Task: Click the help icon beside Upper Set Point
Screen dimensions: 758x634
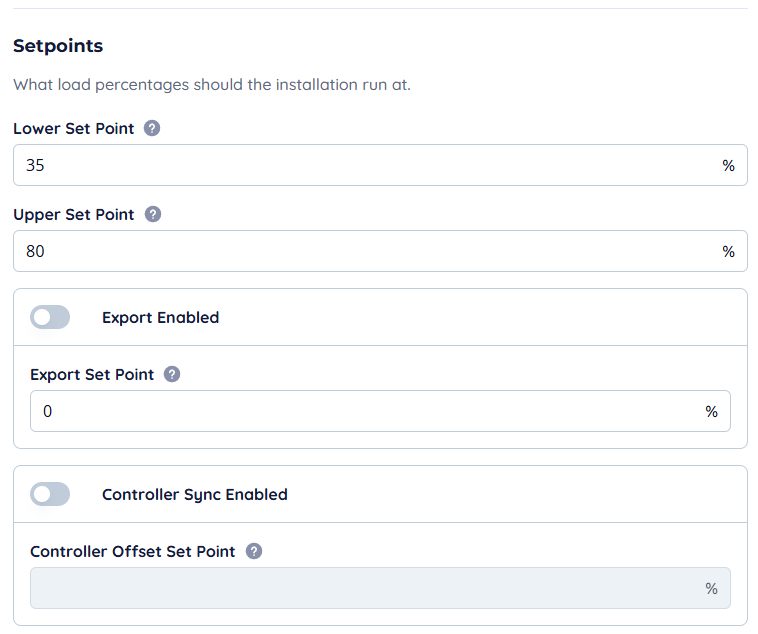Action: pos(153,215)
